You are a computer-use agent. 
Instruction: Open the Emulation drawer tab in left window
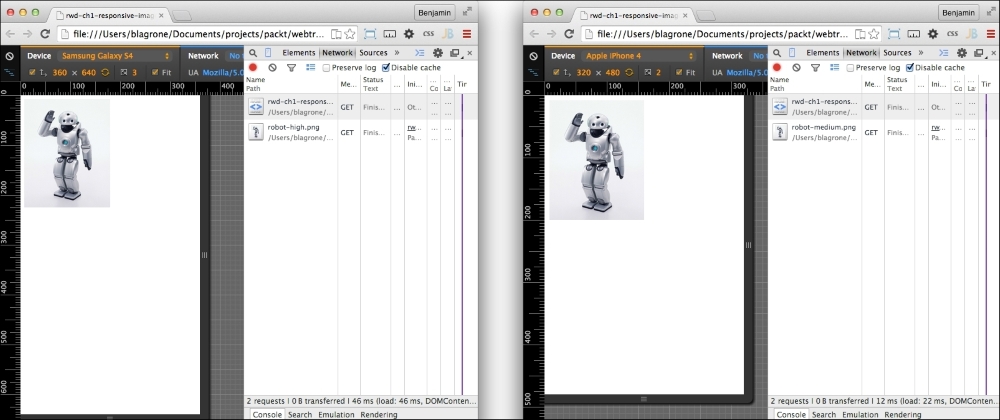coord(336,415)
